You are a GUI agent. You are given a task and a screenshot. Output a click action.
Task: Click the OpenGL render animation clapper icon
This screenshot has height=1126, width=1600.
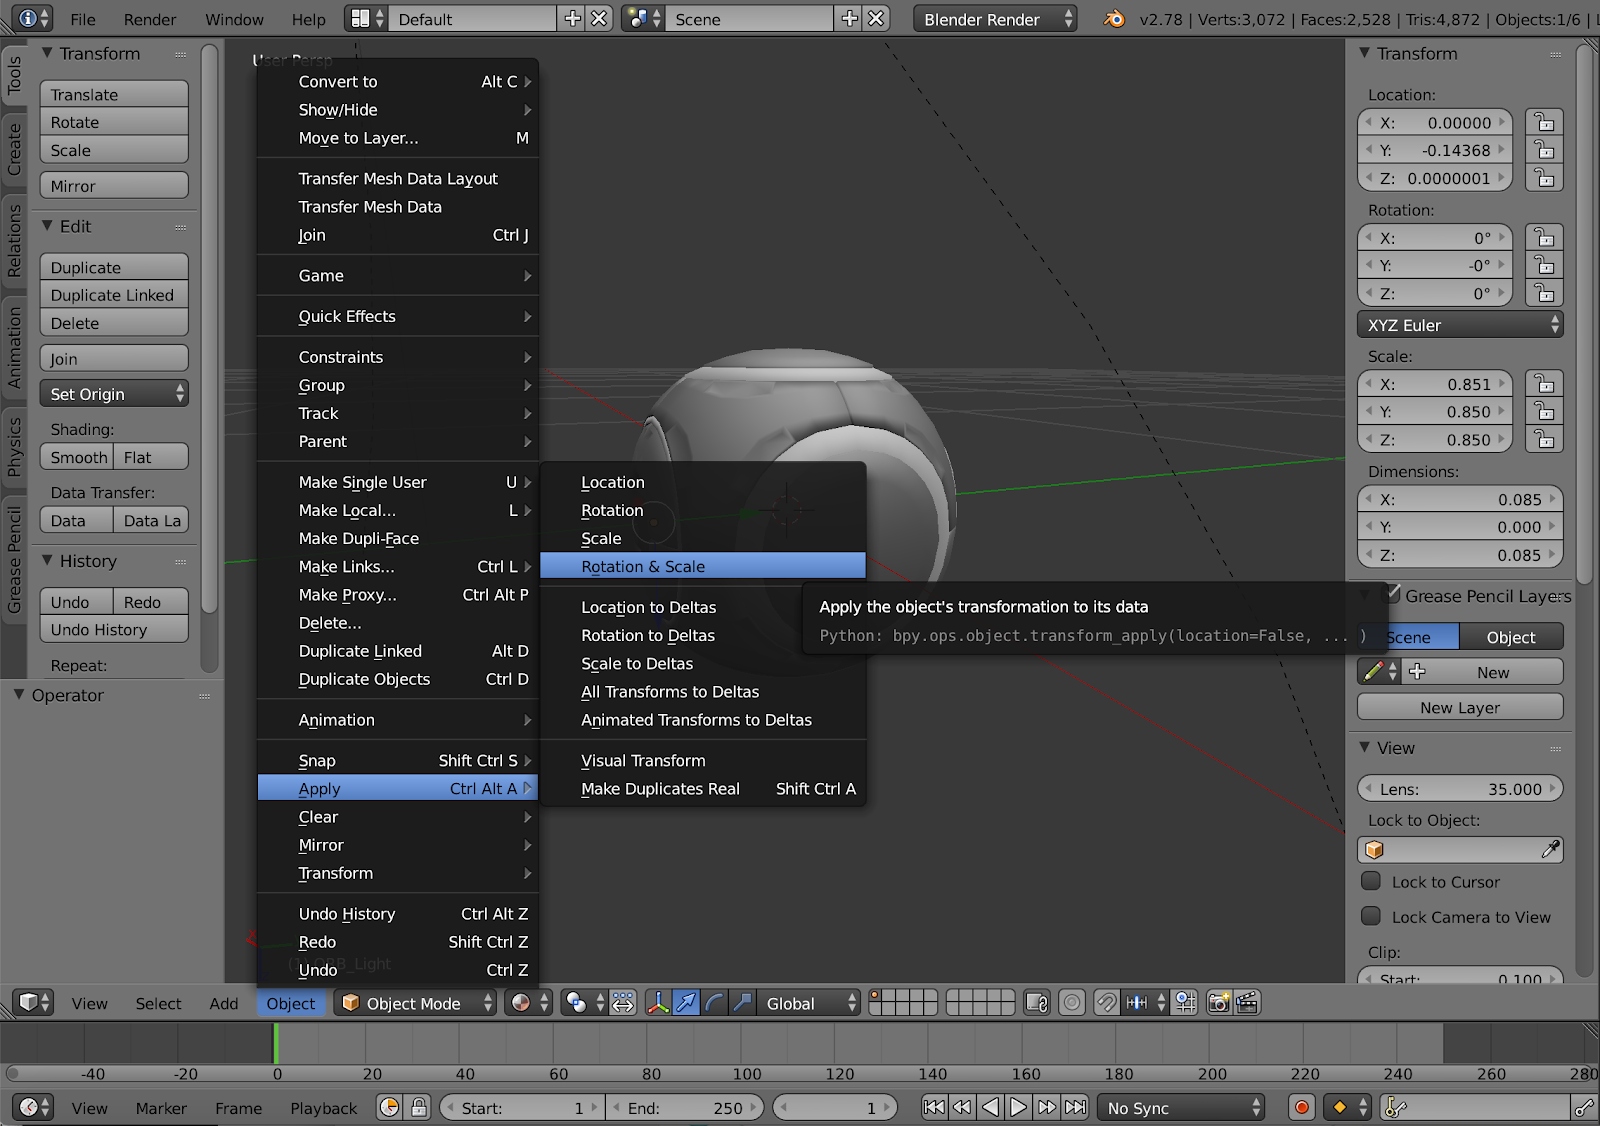click(1247, 1002)
